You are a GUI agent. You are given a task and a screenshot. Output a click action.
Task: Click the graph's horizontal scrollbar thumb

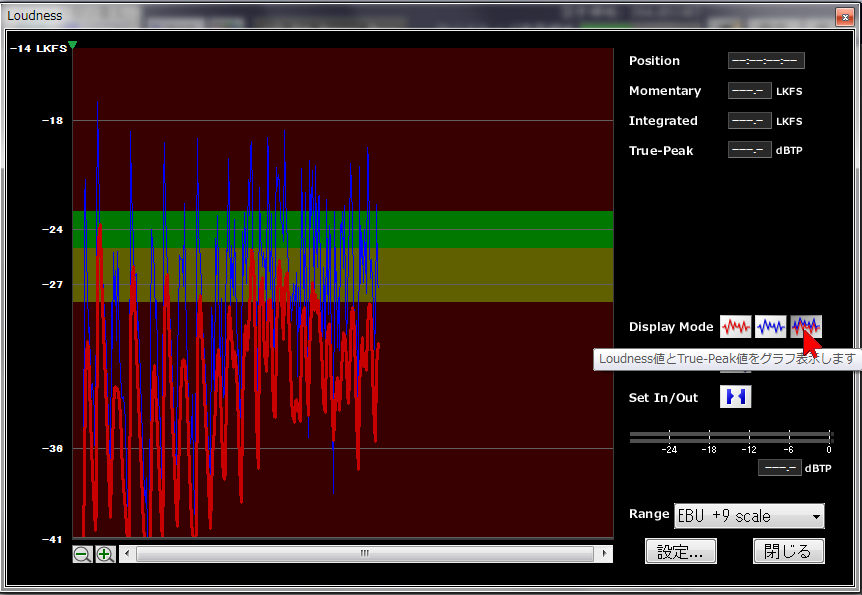point(364,553)
